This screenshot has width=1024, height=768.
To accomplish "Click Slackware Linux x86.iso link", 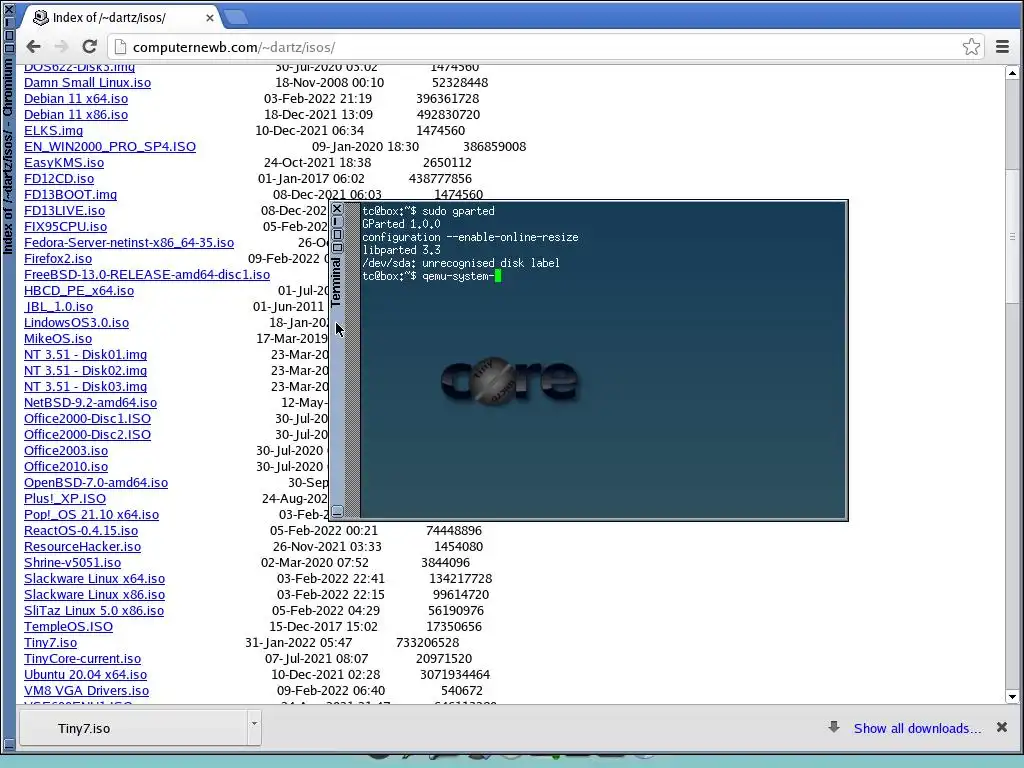I will pos(95,595).
